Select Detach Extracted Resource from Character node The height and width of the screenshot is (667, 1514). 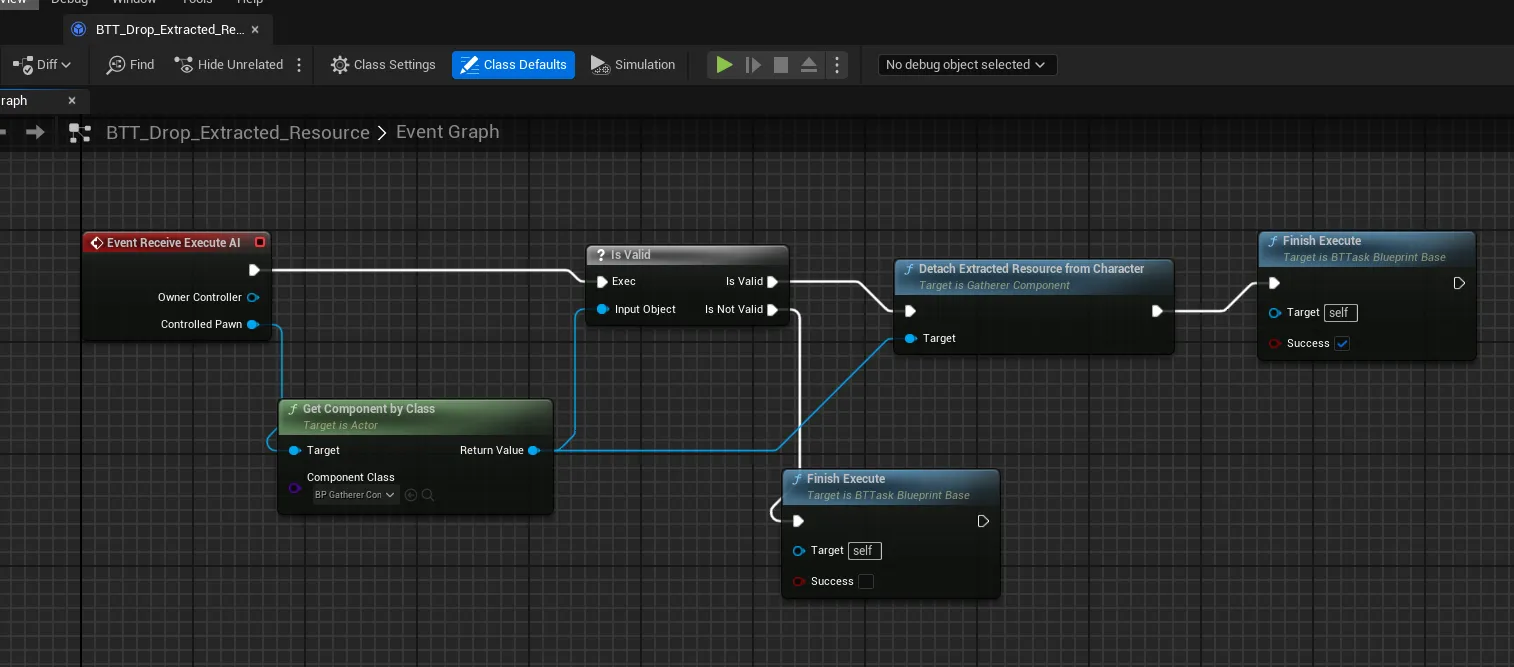[x=1033, y=276]
